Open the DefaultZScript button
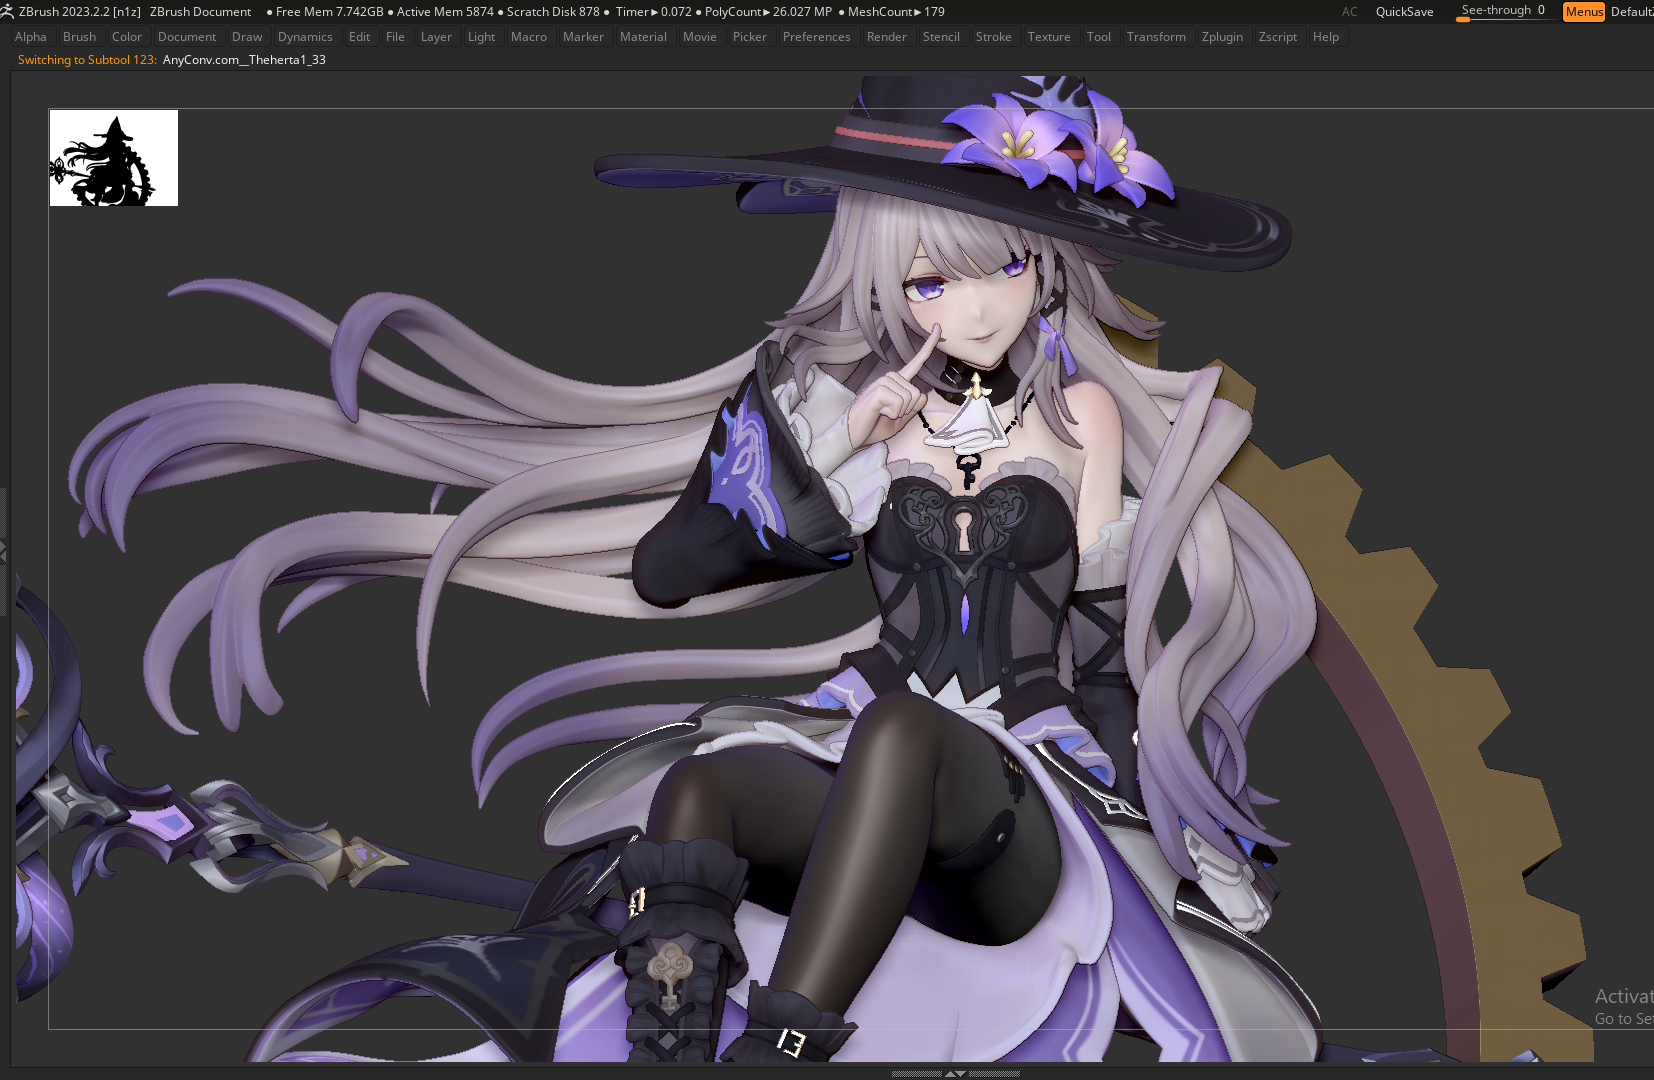Screen dimensions: 1654x1080 (1631, 12)
